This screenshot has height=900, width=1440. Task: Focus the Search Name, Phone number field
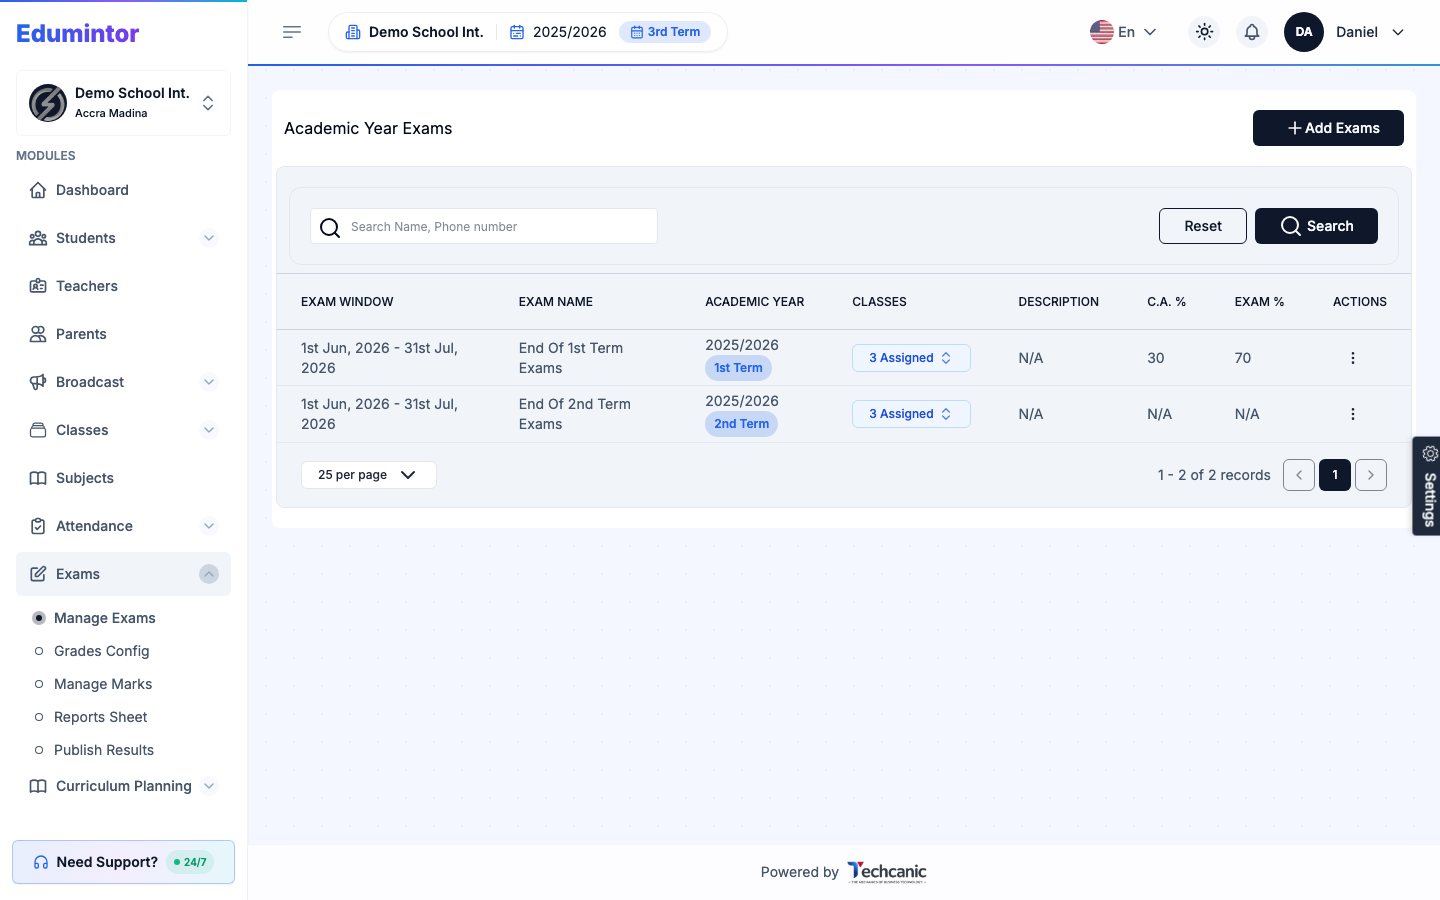[484, 227]
